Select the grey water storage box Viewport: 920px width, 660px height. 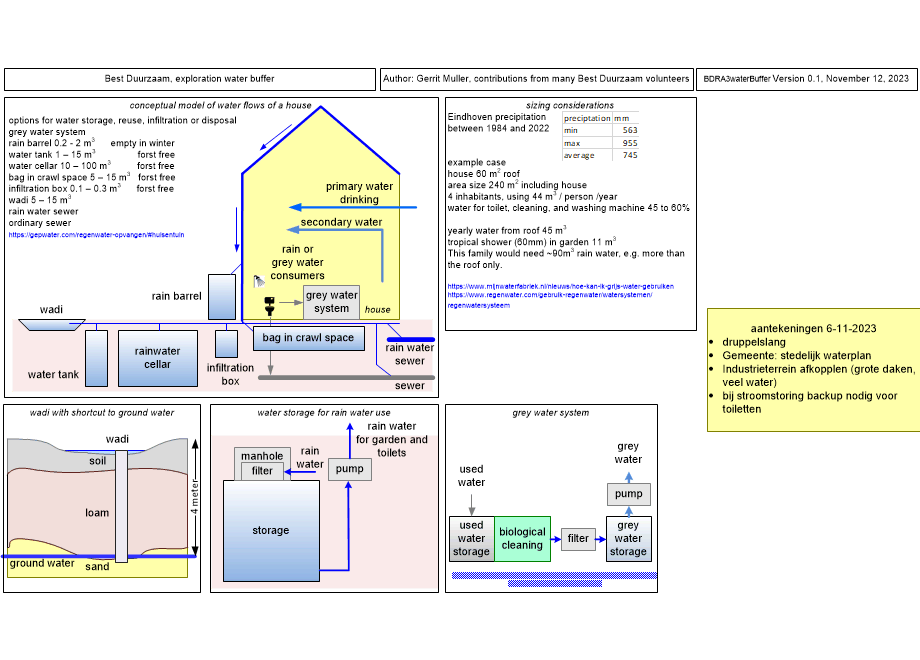coord(628,539)
